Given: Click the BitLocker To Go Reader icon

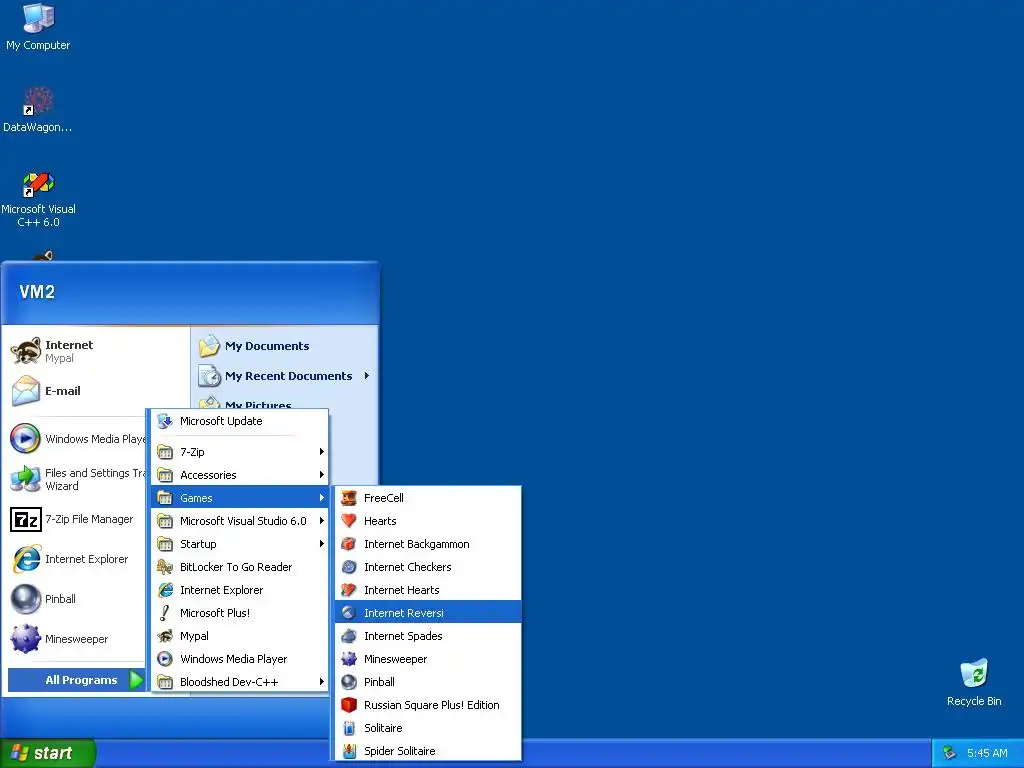Looking at the screenshot, I should [165, 567].
